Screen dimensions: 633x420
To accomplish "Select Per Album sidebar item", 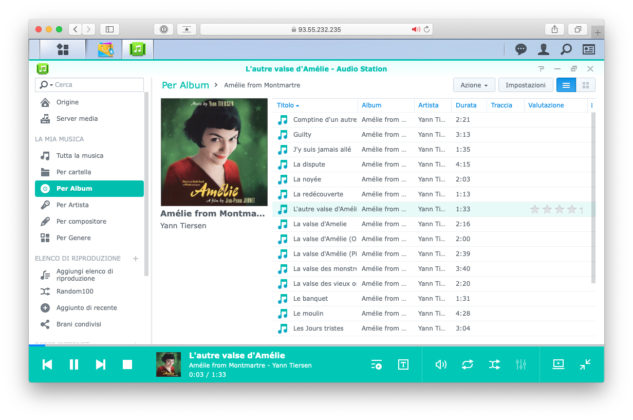I will click(89, 189).
